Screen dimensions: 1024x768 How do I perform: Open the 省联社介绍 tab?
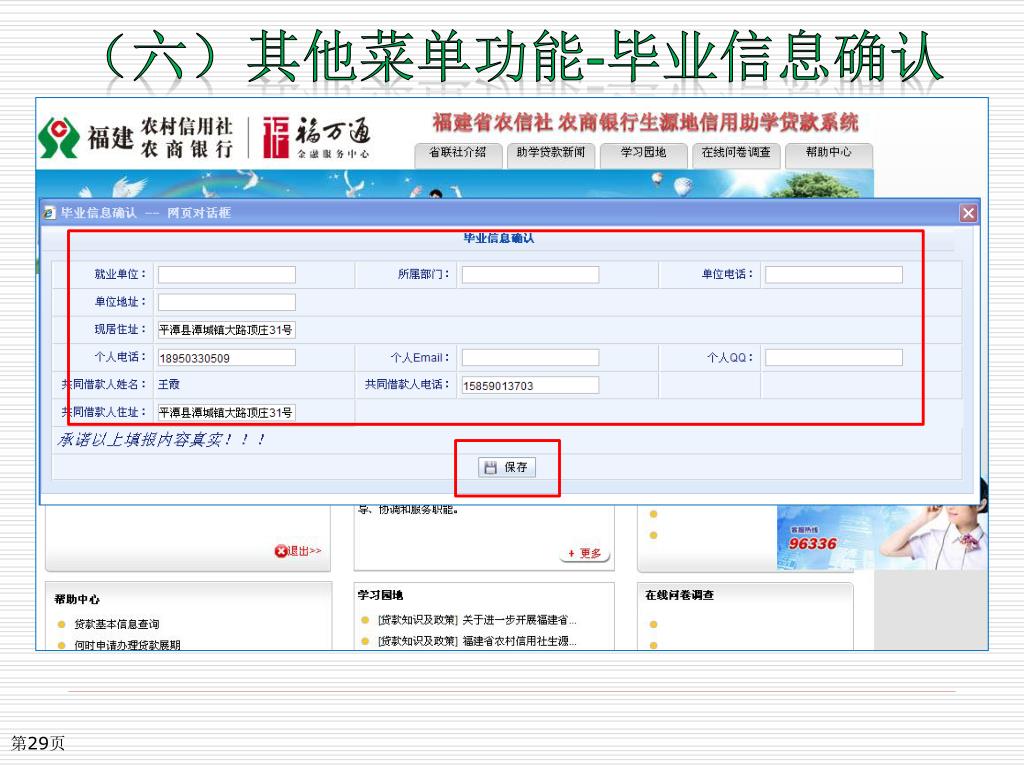pyautogui.click(x=458, y=153)
